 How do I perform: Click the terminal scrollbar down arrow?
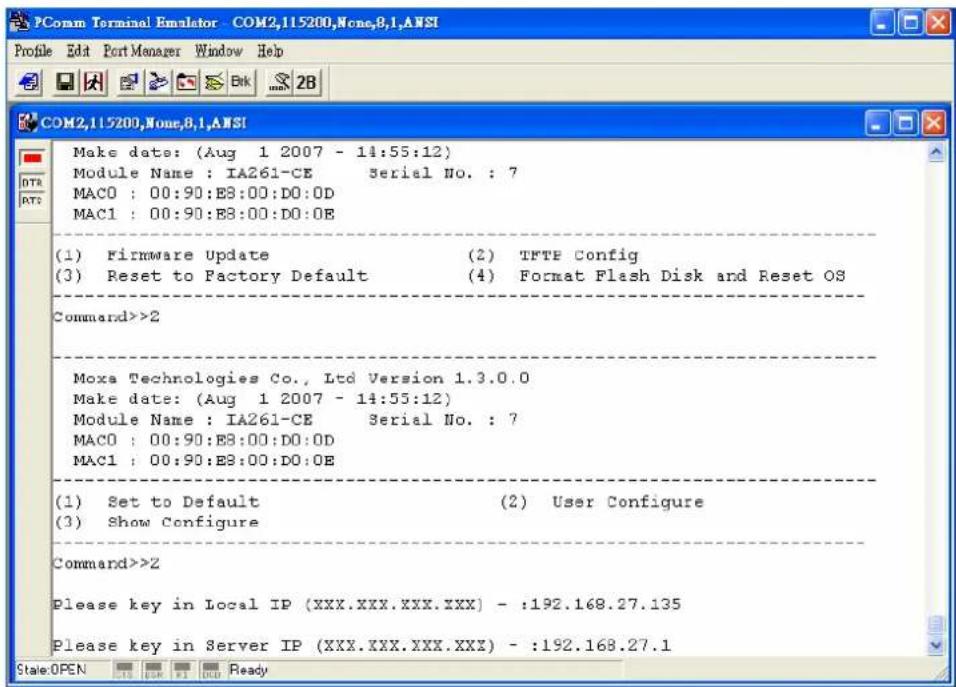pyautogui.click(x=936, y=646)
